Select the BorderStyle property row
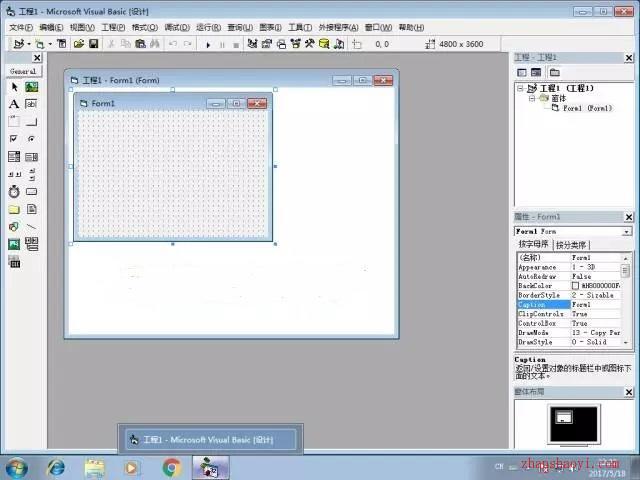640x480 pixels. (x=569, y=295)
